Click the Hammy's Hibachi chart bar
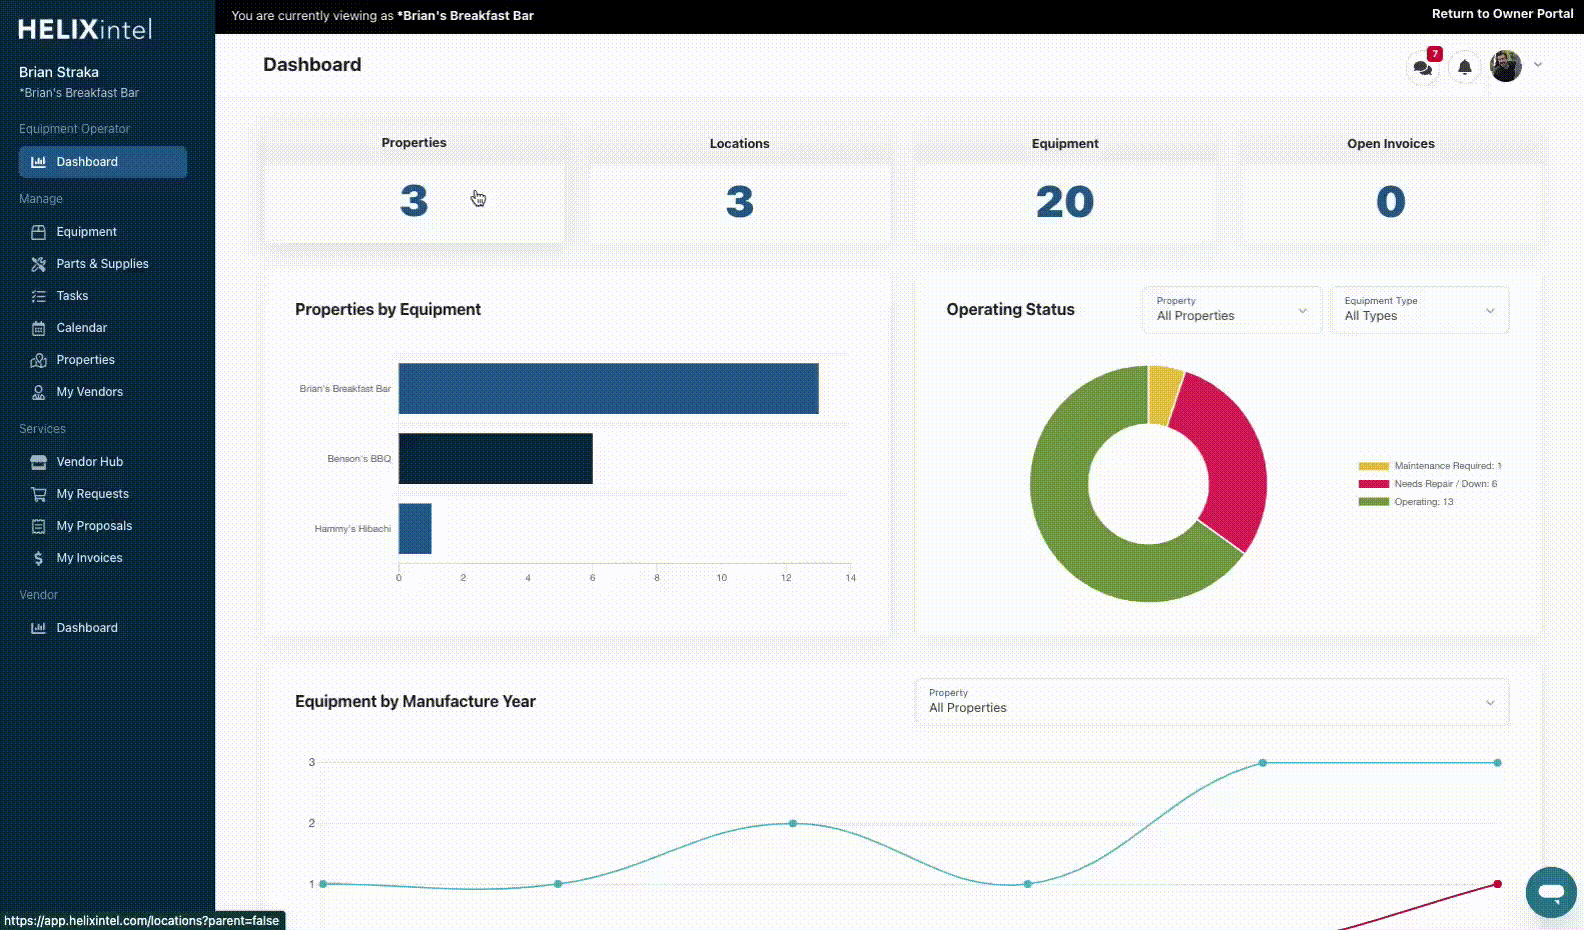Image resolution: width=1584 pixels, height=930 pixels. [415, 528]
